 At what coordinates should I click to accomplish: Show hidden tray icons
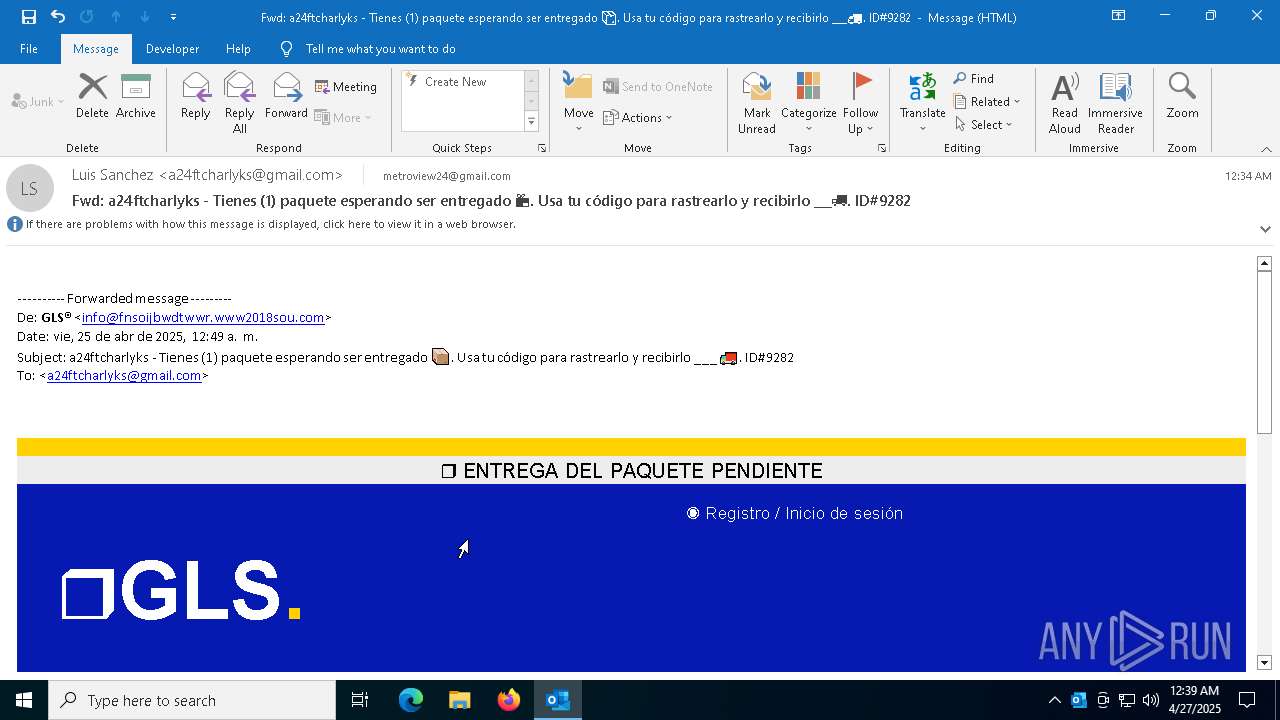click(x=1054, y=700)
